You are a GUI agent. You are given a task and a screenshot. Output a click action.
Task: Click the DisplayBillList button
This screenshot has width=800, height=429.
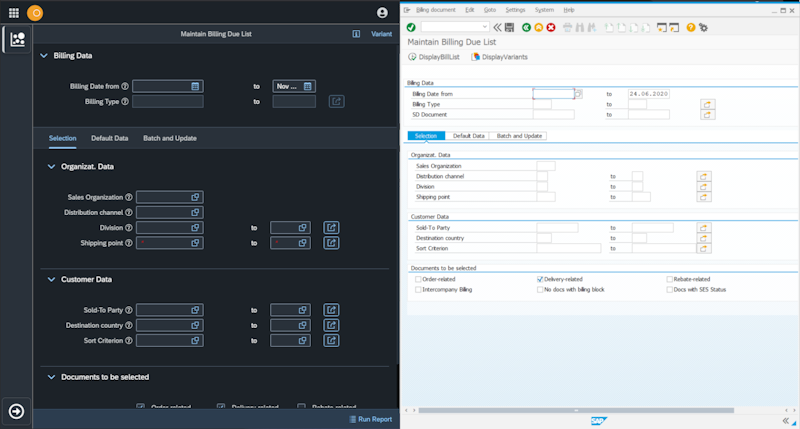coord(436,57)
